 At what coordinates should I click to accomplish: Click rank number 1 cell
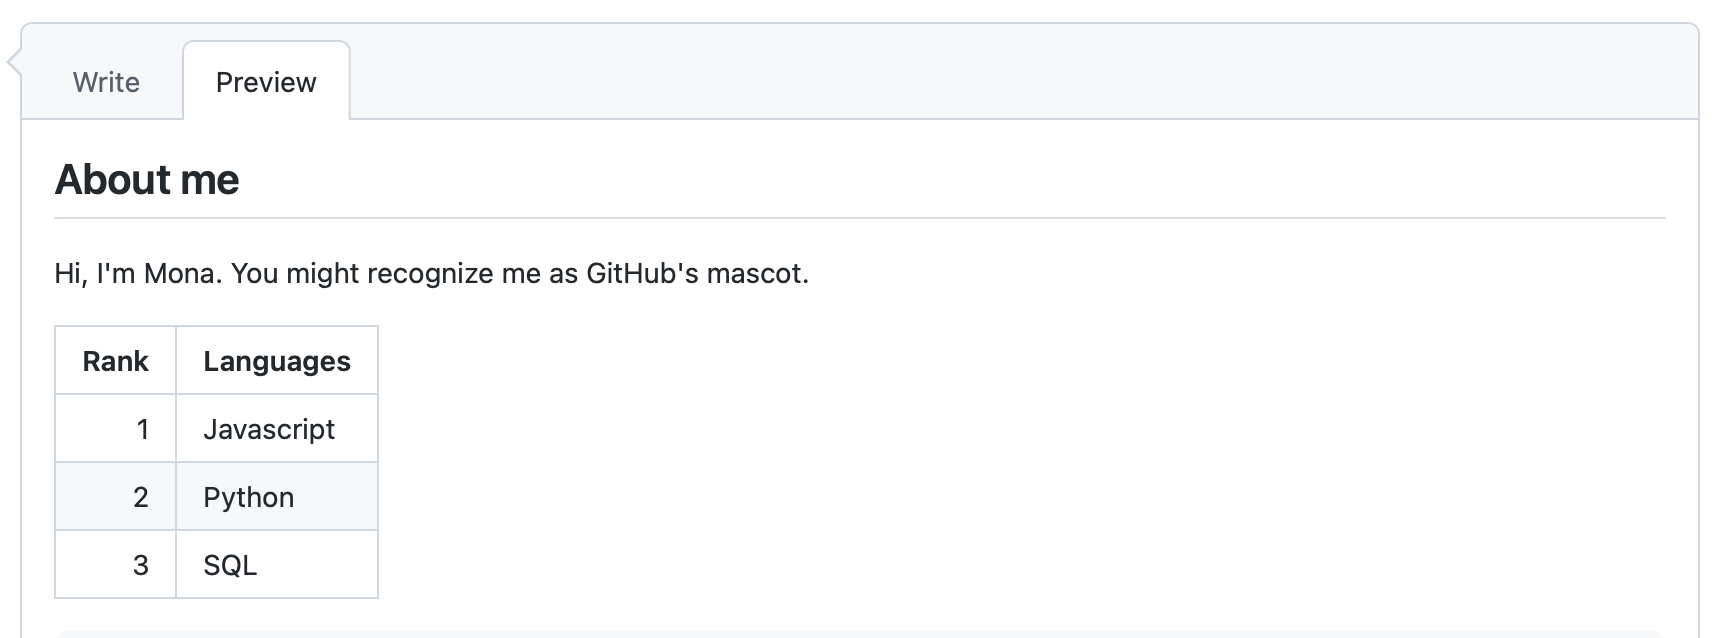(x=142, y=428)
